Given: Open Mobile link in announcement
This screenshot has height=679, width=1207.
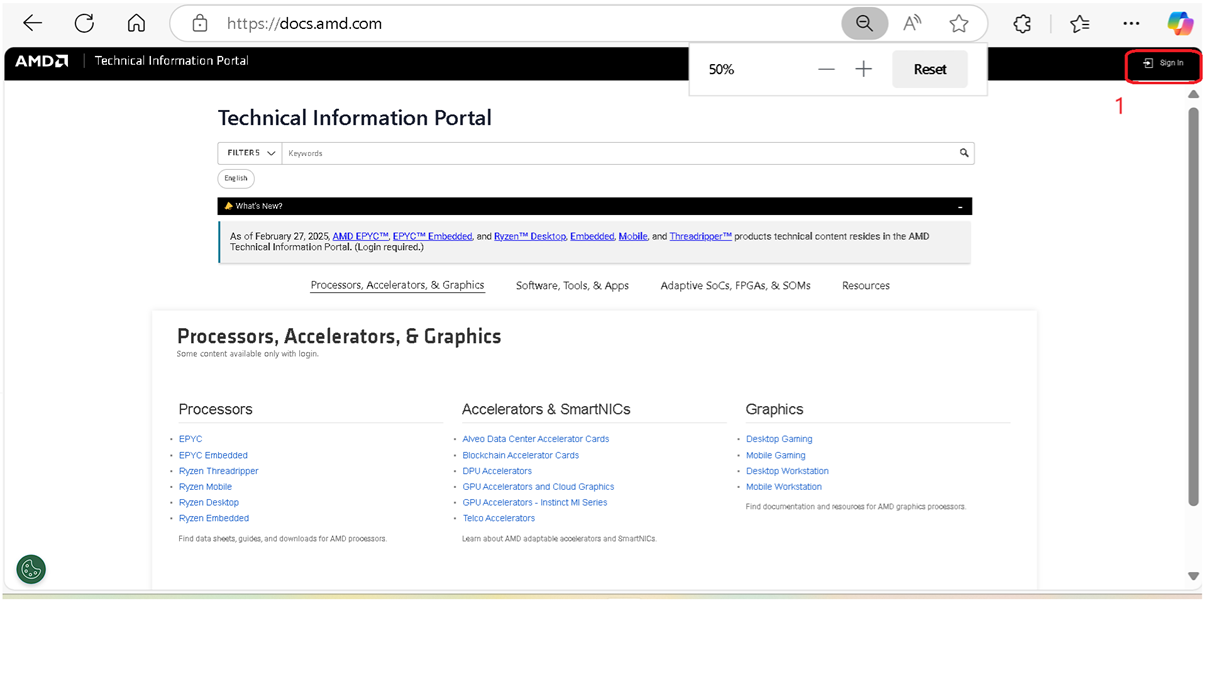Looking at the screenshot, I should 633,236.
